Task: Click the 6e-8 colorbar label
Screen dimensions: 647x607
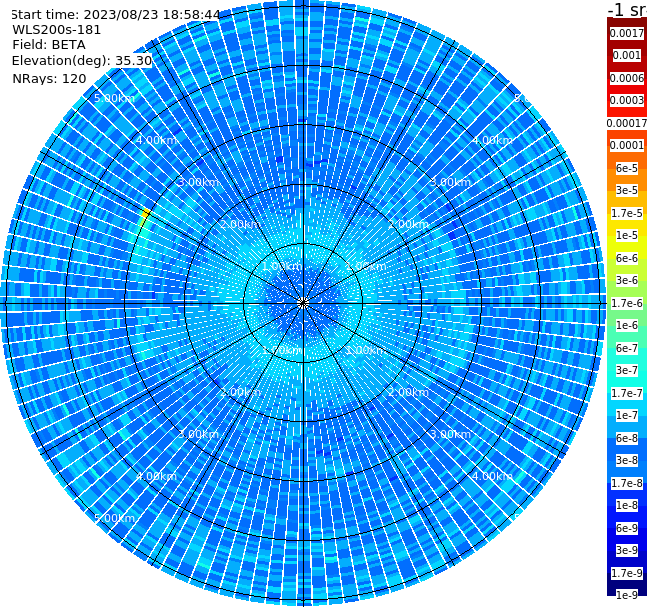Action: [x=627, y=438]
